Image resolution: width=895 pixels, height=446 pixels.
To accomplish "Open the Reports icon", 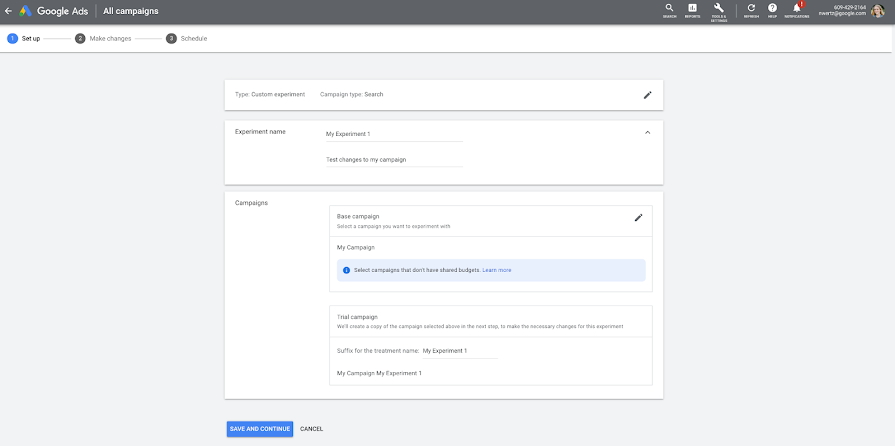I will (692, 10).
